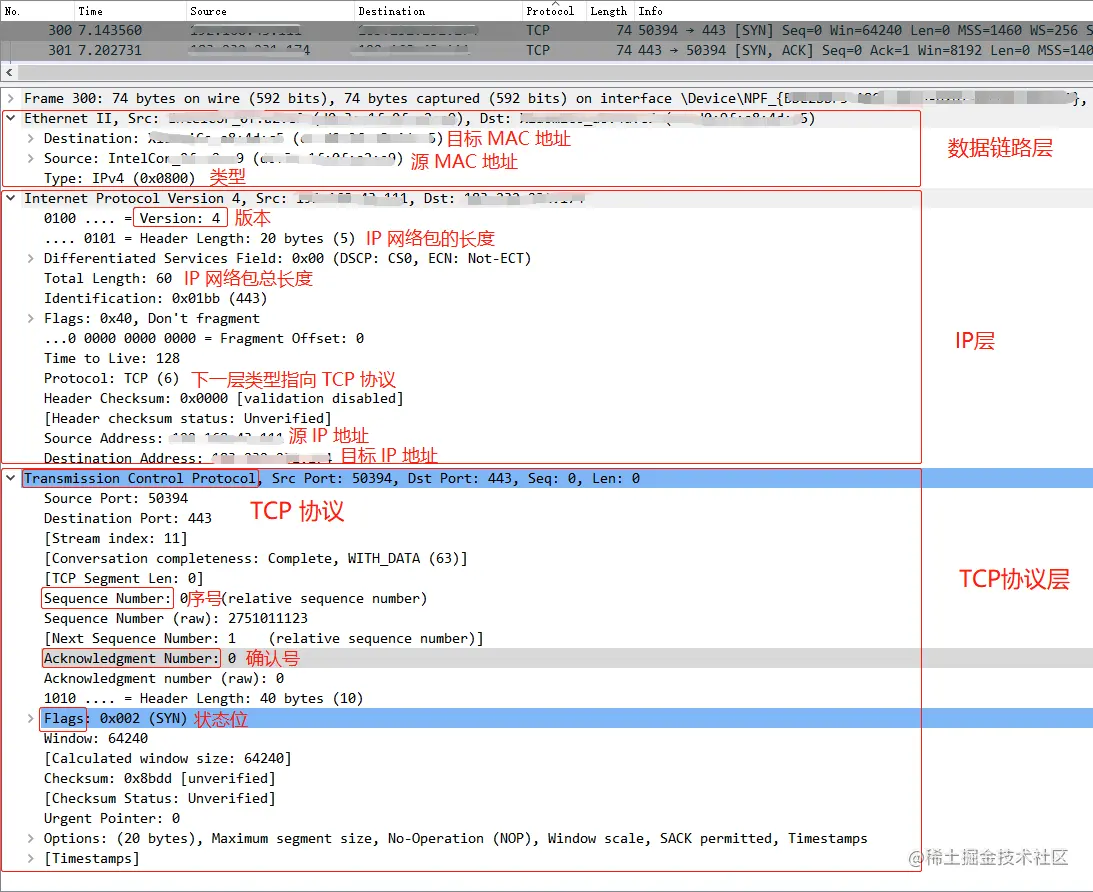Image resolution: width=1093 pixels, height=892 pixels.
Task: Select the TCP Header Length: 40 bytes row
Action: [x=204, y=698]
